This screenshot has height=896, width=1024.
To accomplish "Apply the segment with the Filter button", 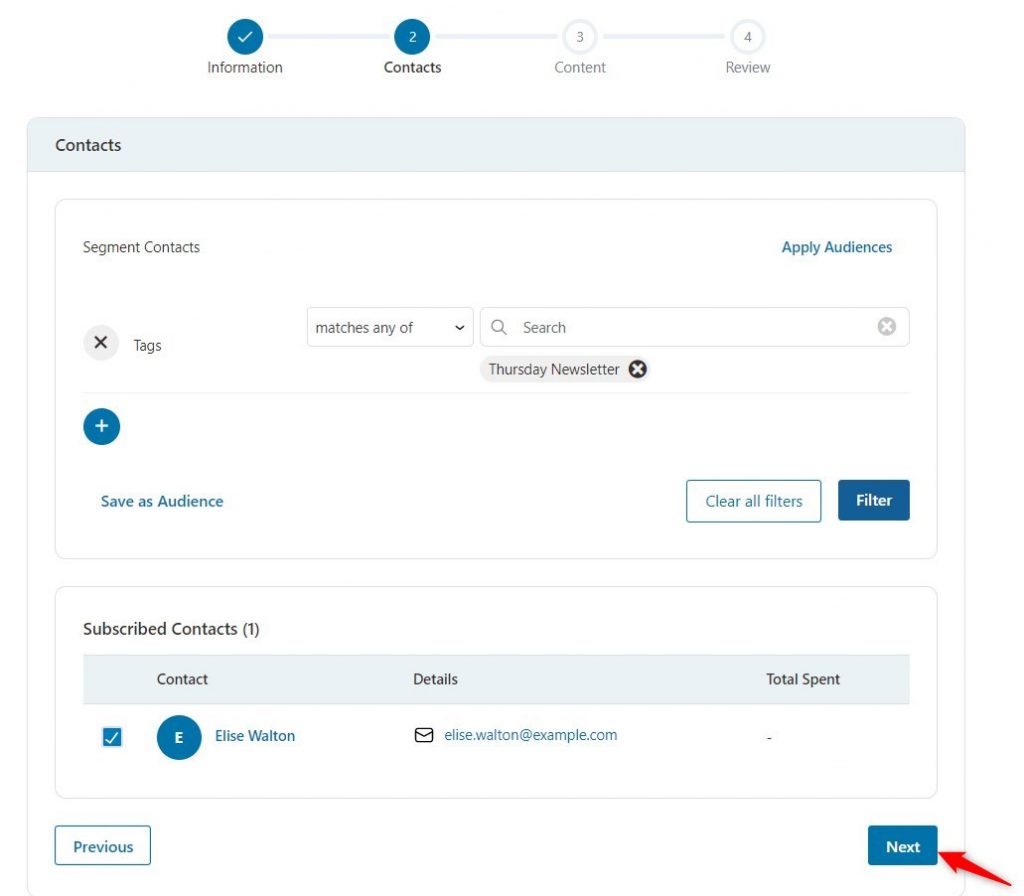I will [873, 500].
